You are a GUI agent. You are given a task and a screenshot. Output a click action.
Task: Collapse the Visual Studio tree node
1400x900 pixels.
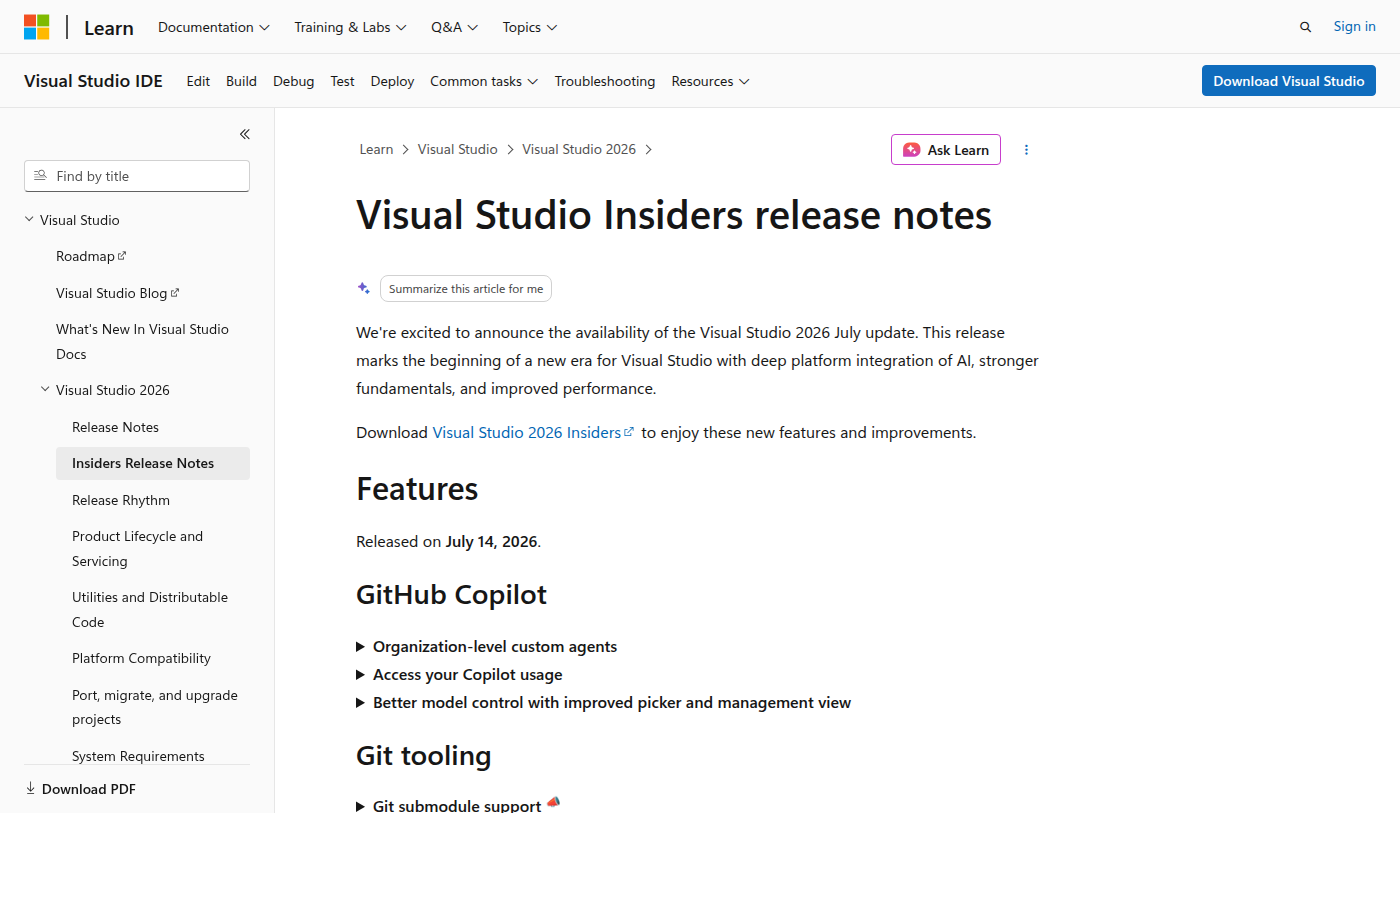click(x=29, y=219)
